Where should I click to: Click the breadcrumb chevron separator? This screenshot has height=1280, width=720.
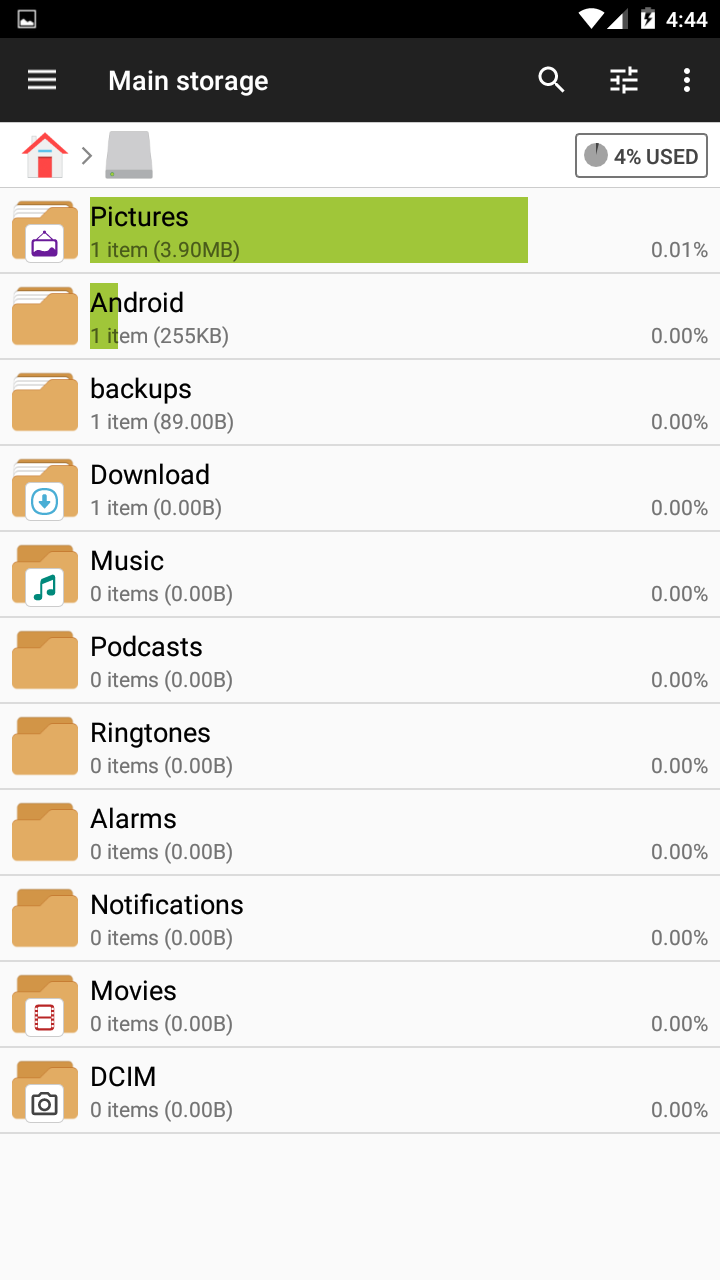tap(87, 156)
